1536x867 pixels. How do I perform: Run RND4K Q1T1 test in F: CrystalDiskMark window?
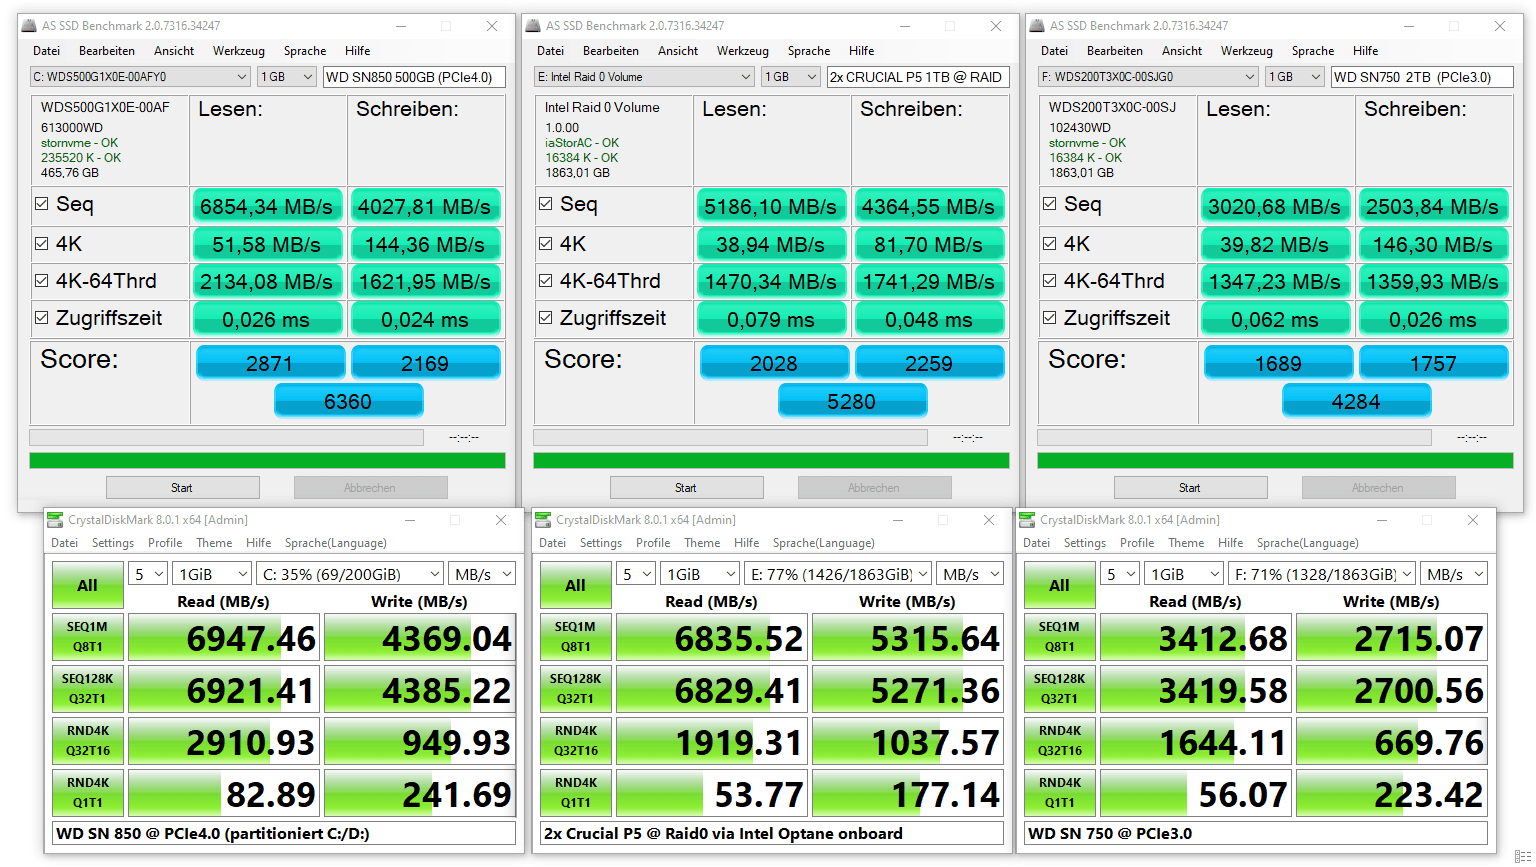[1060, 793]
